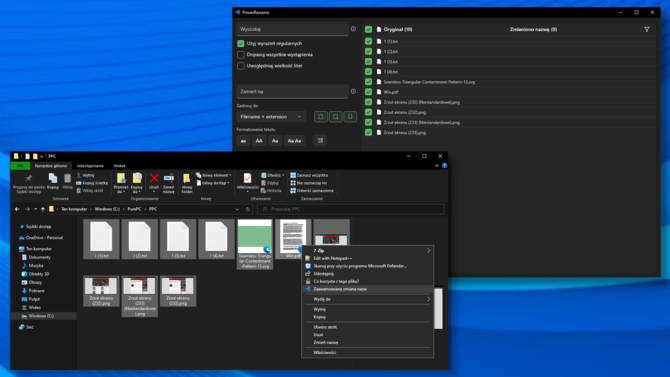
Task: Click 'Ten komputer' in breadcrumb path
Action: [x=74, y=209]
